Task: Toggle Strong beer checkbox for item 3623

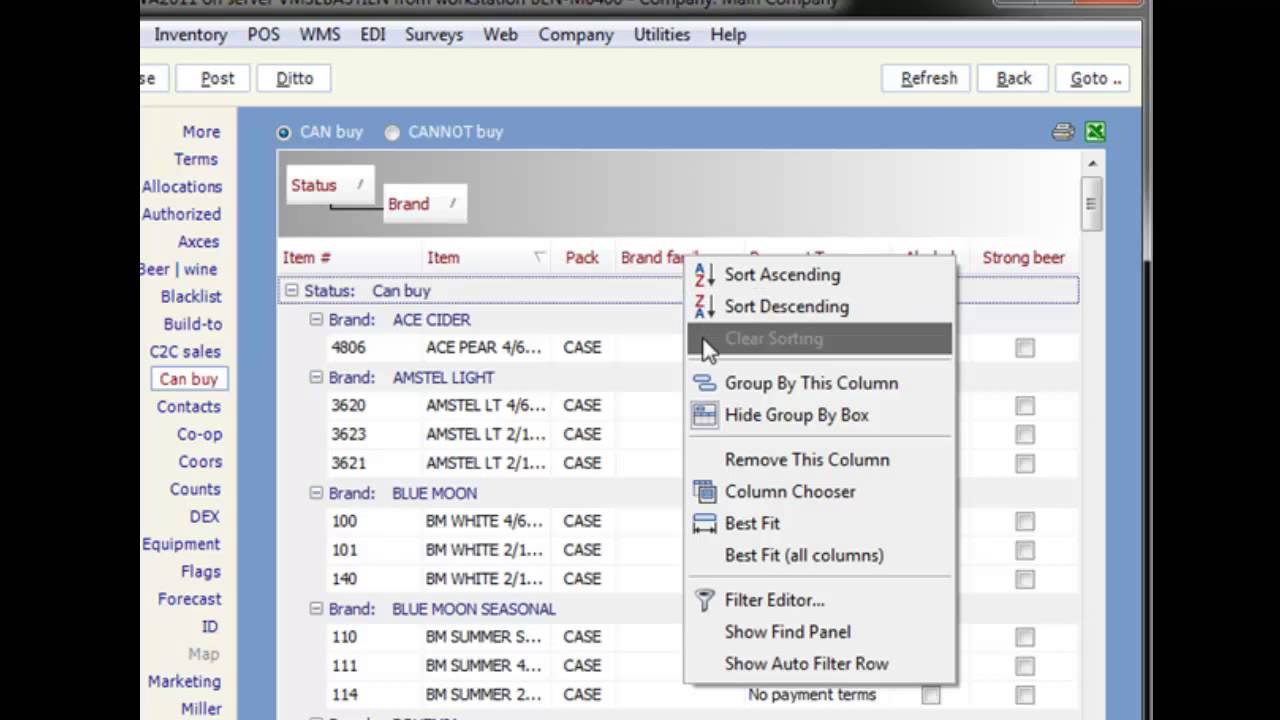Action: pyautogui.click(x=1025, y=435)
